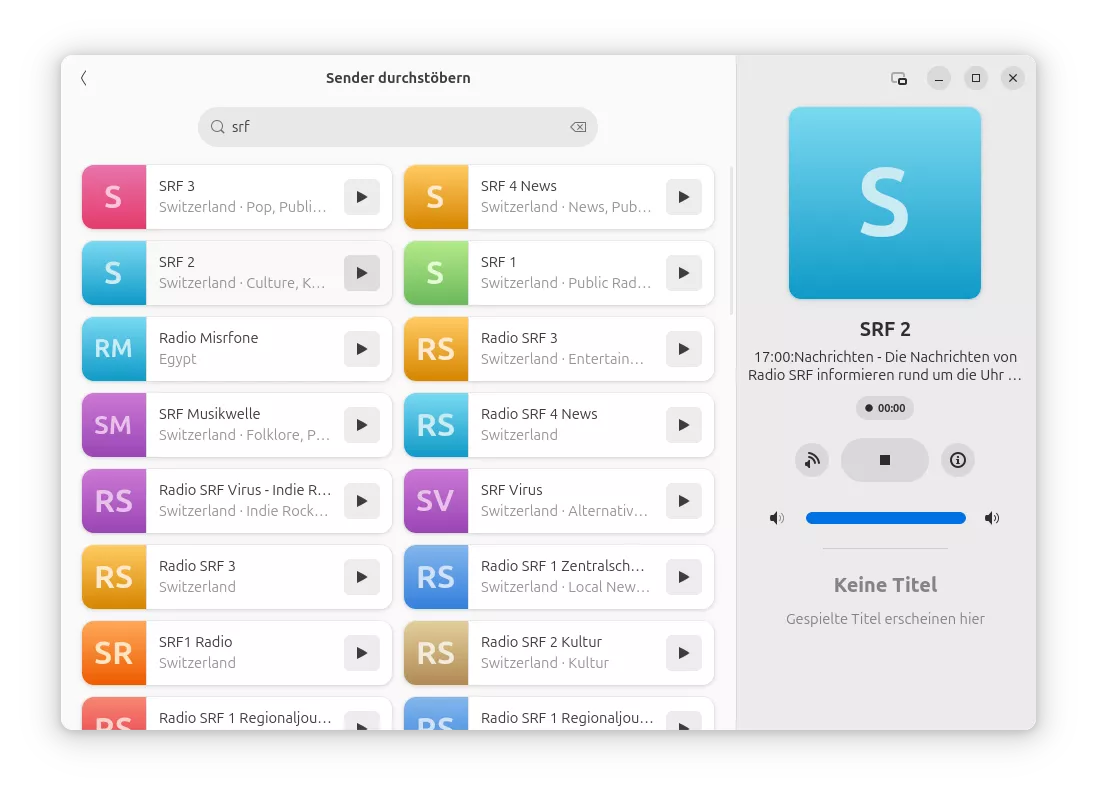Mute using the low-volume speaker icon
Screen dimensions: 1097x797
coord(776,518)
